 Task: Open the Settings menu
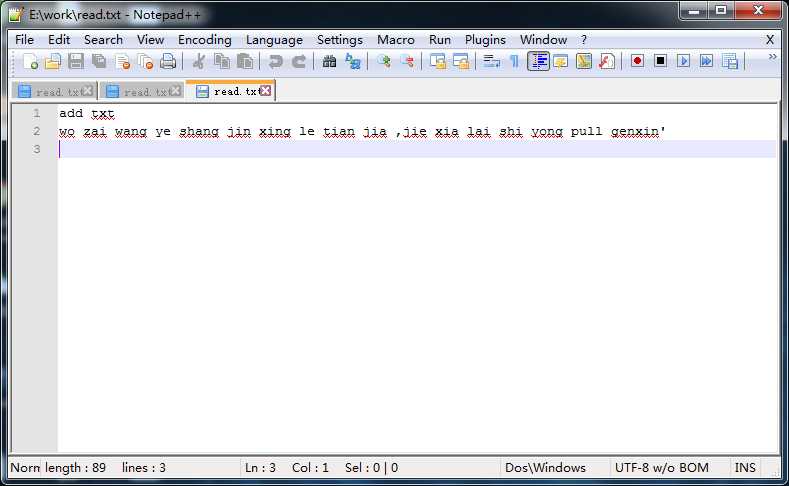pyautogui.click(x=340, y=40)
